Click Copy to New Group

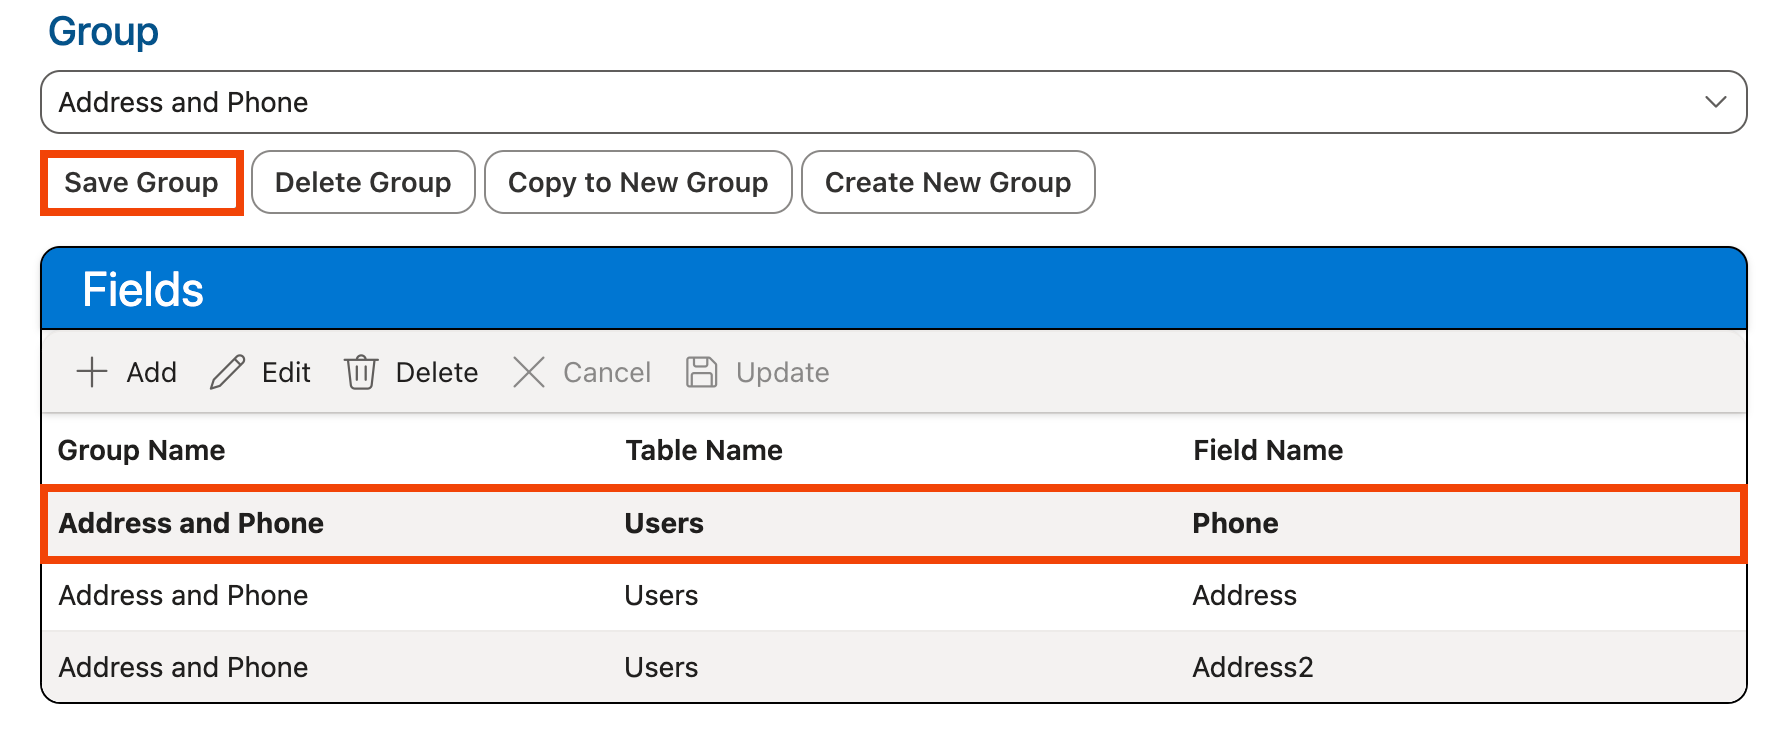coord(638,182)
